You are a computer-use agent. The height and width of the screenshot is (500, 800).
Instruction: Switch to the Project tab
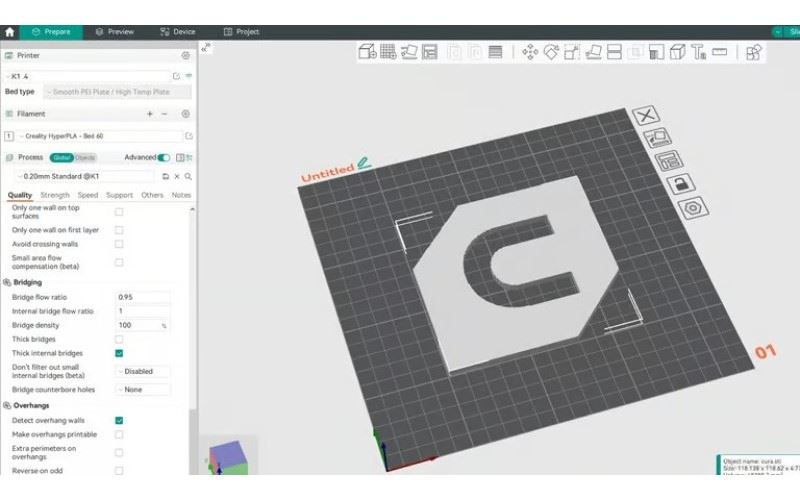pyautogui.click(x=241, y=32)
